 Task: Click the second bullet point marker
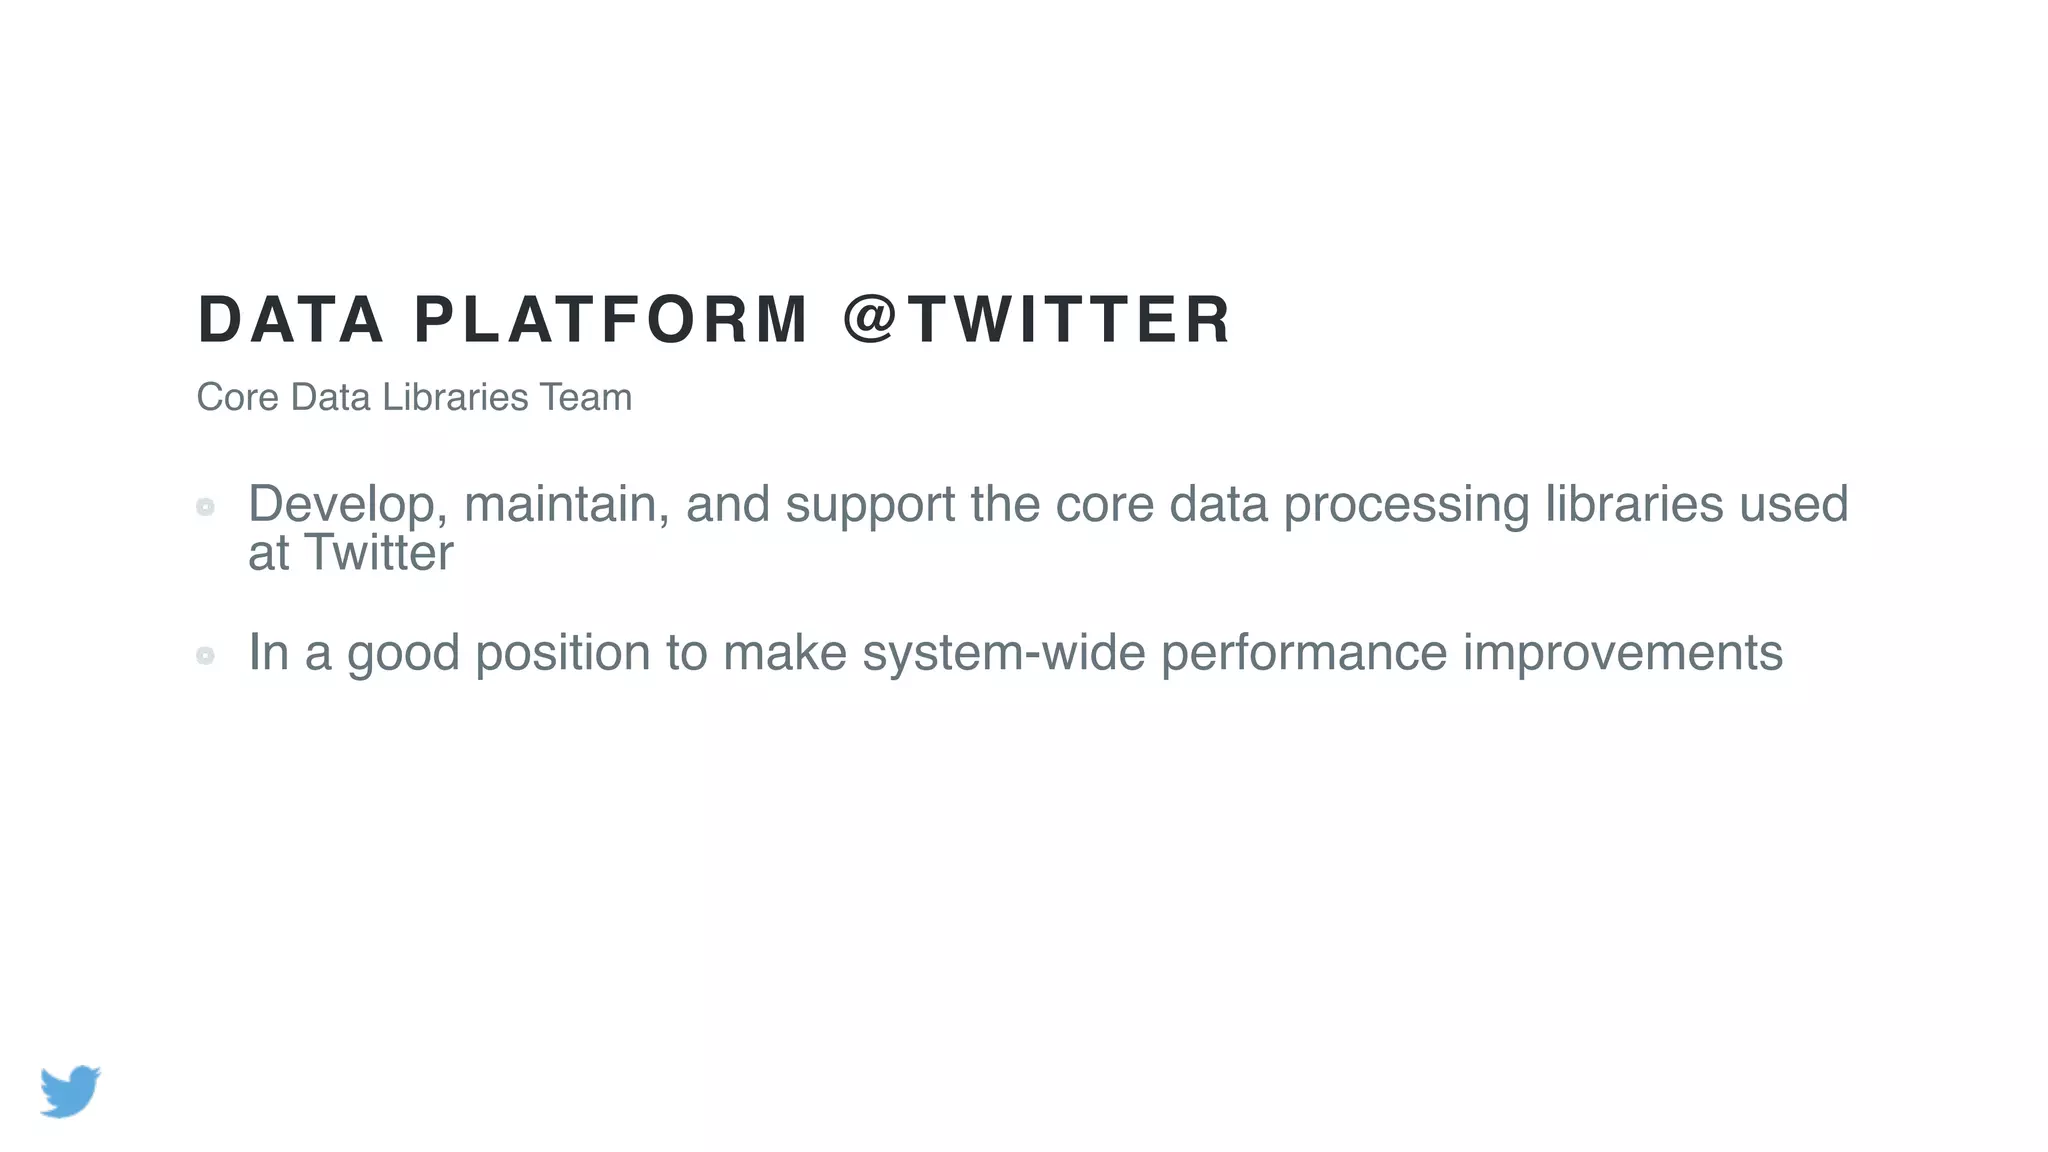[206, 656]
